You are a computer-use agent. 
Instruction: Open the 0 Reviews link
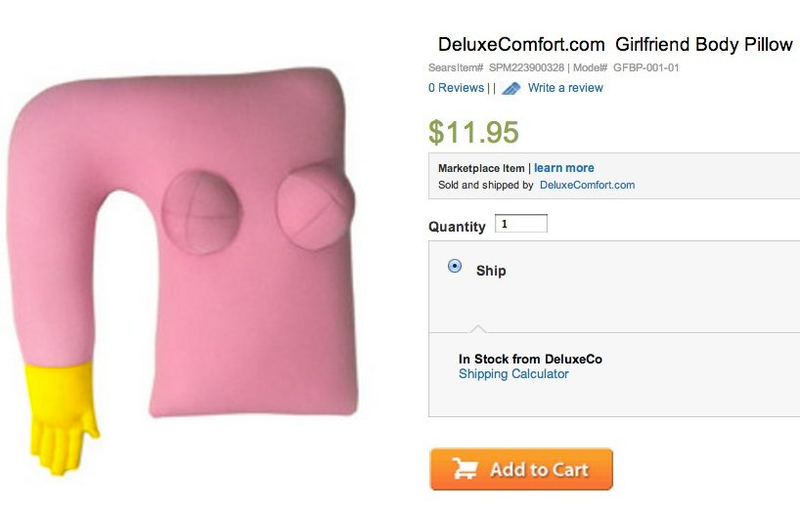(456, 88)
